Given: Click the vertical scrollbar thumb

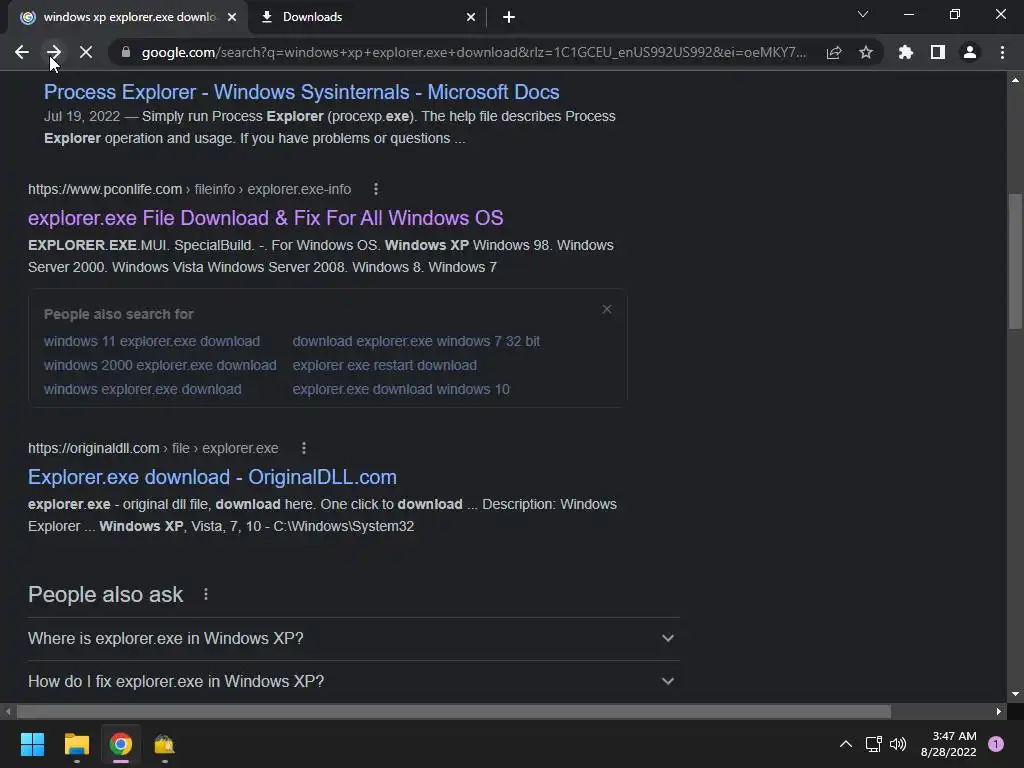Looking at the screenshot, I should [1015, 261].
